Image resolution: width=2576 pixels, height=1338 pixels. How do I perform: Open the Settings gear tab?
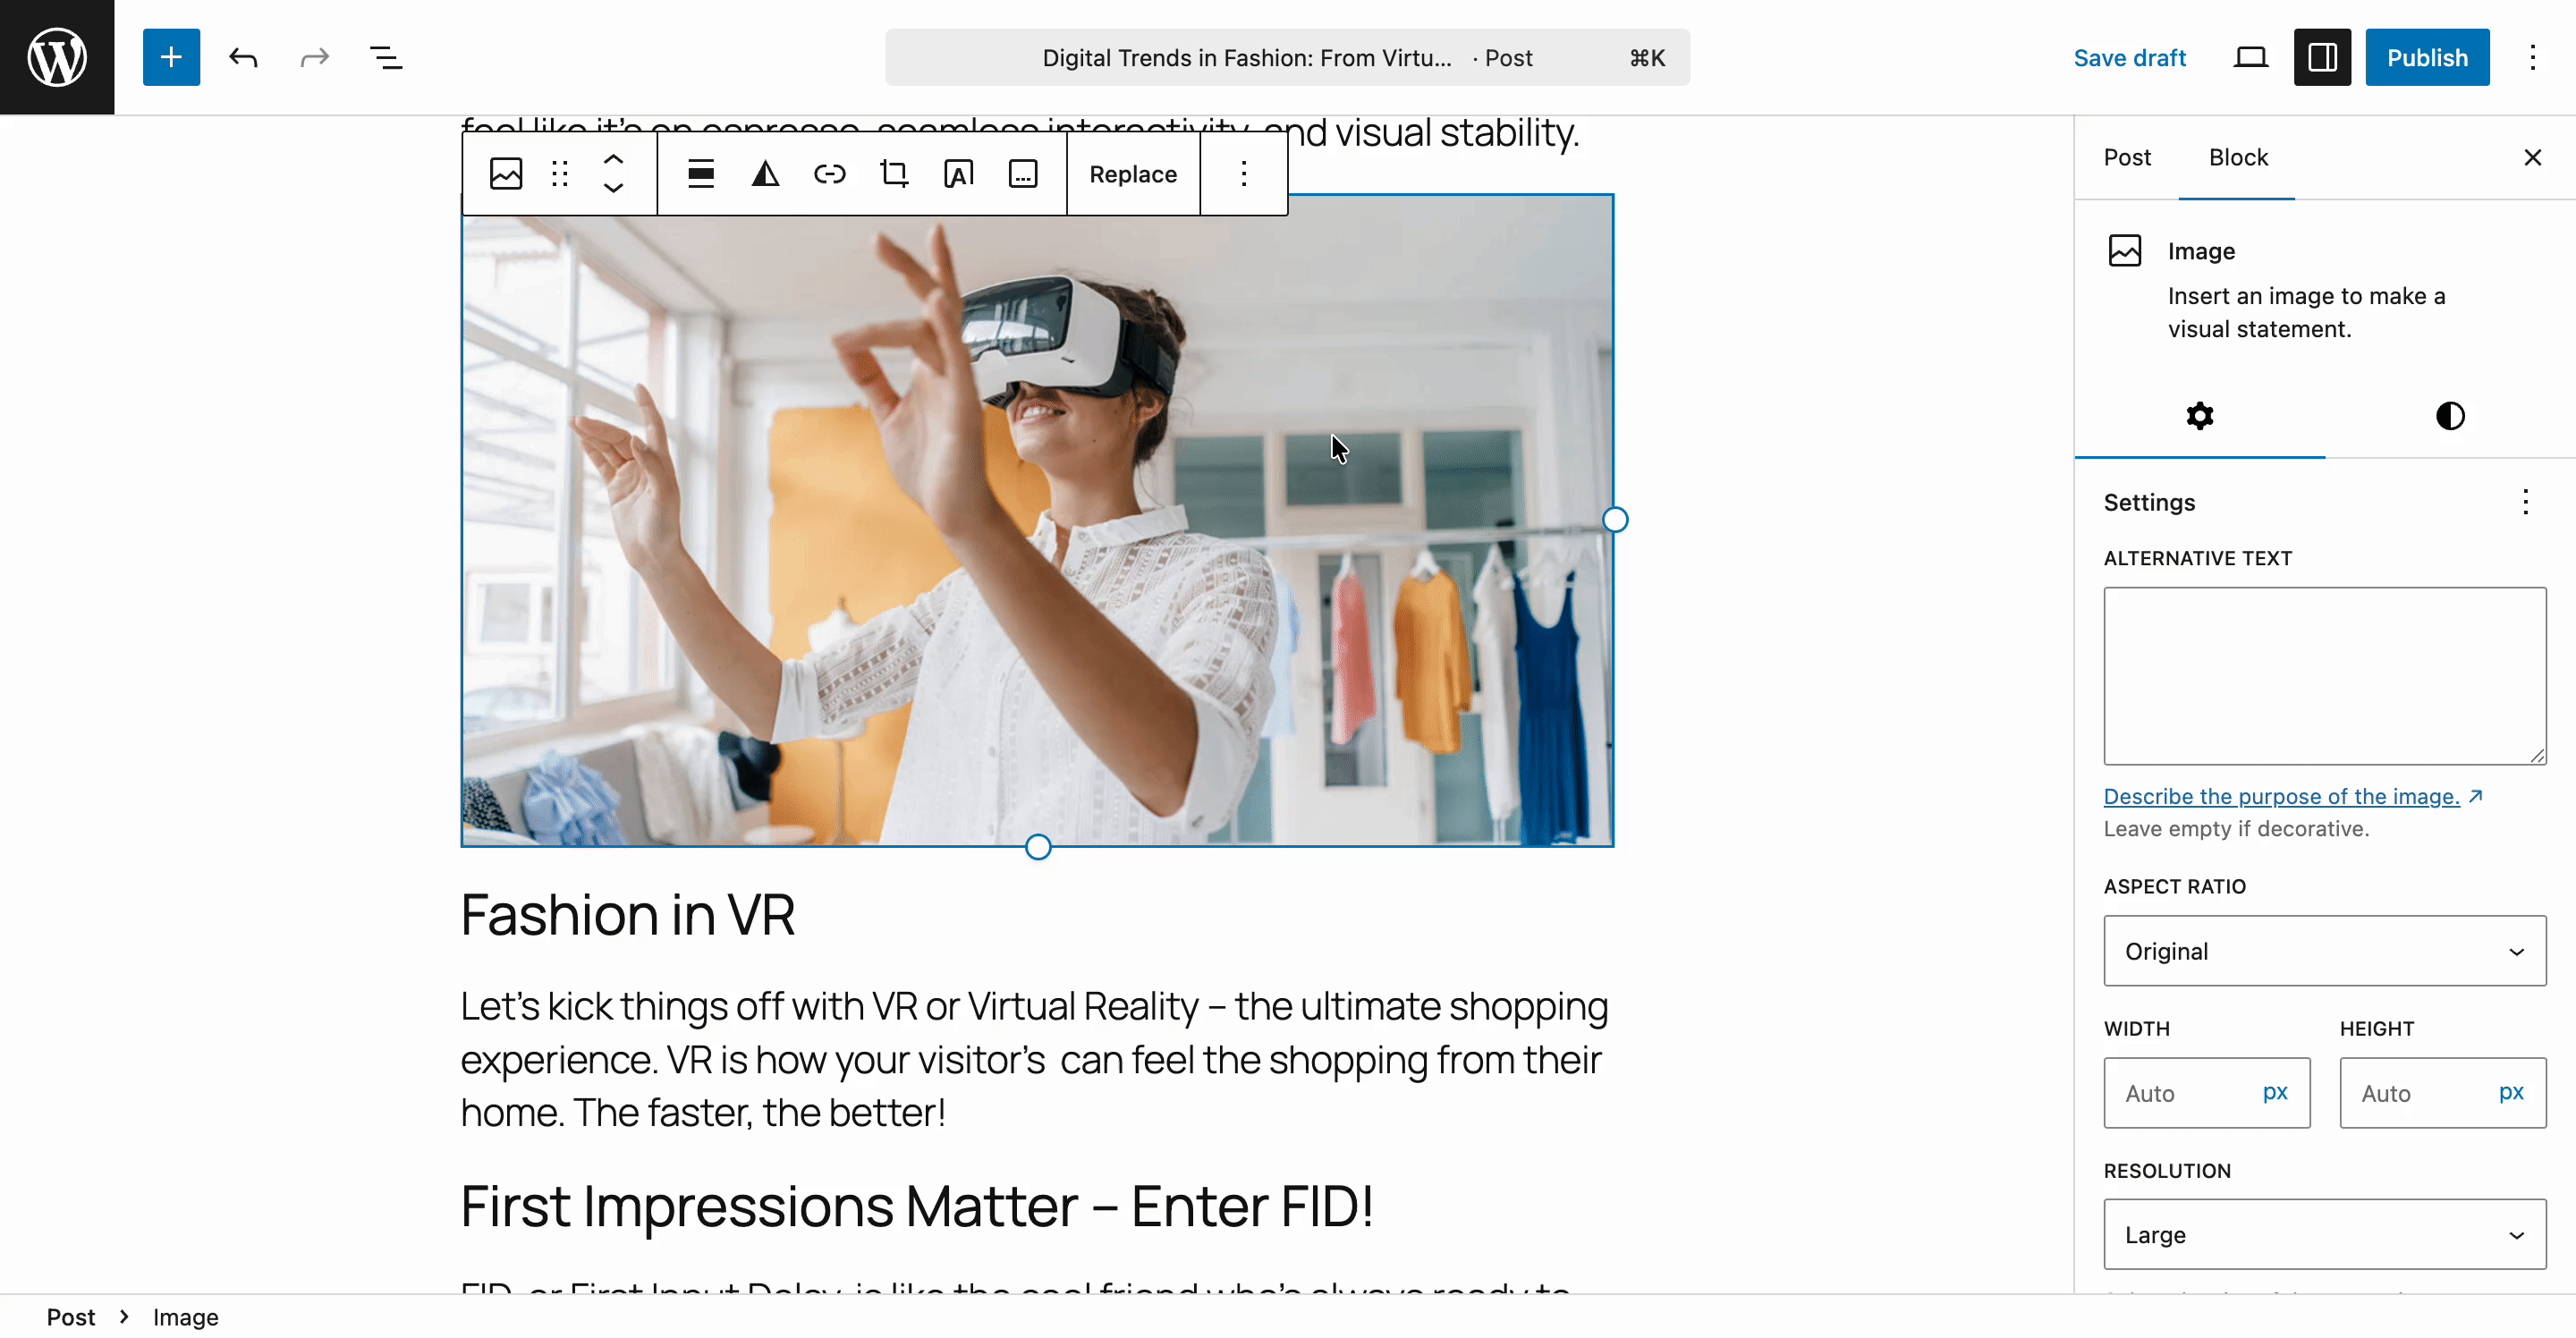coord(2200,415)
